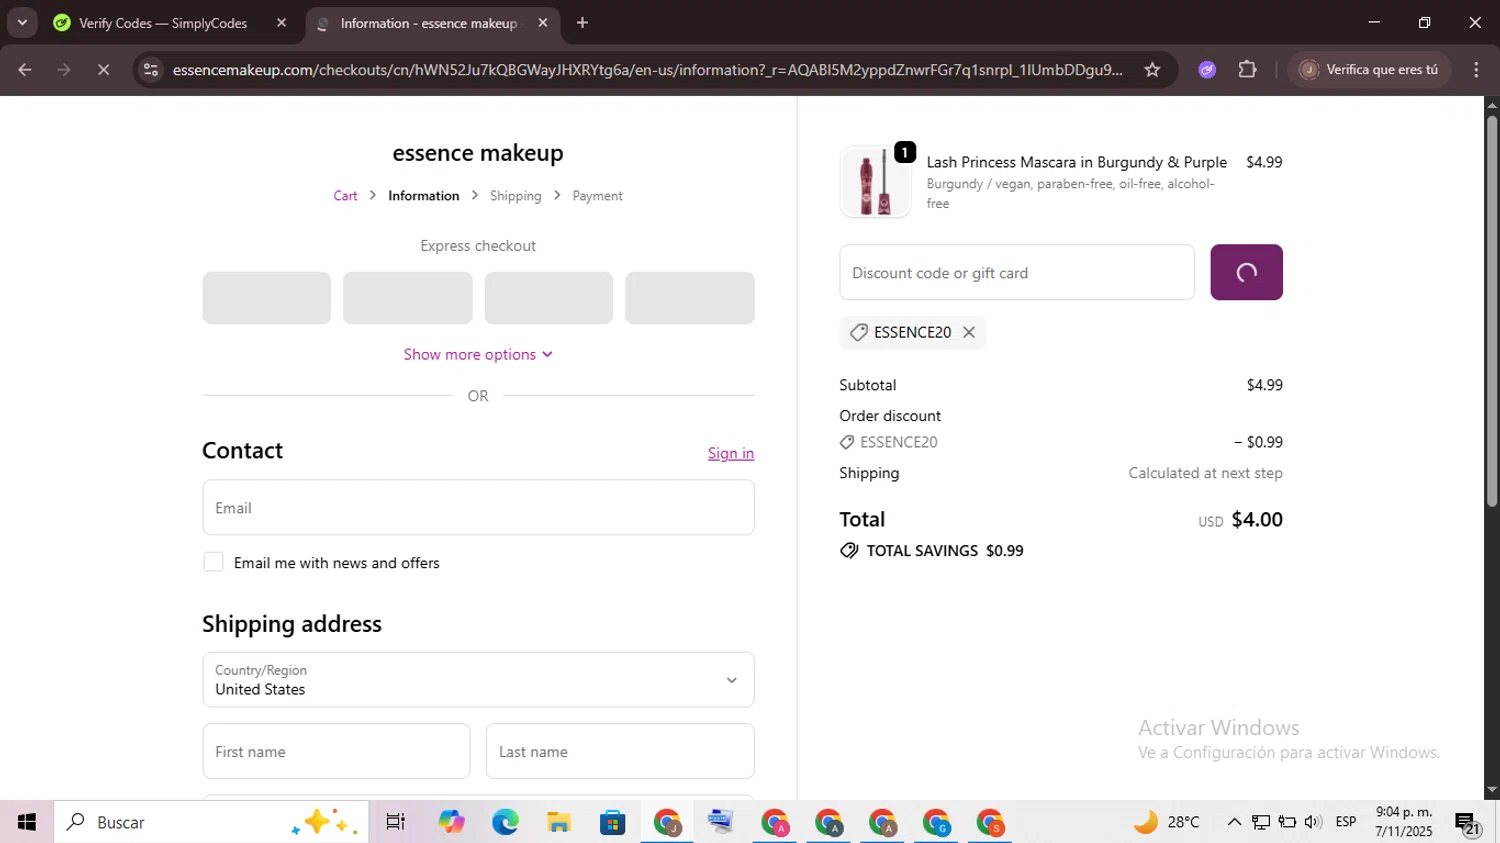Open the volume control icon

tap(1313, 822)
